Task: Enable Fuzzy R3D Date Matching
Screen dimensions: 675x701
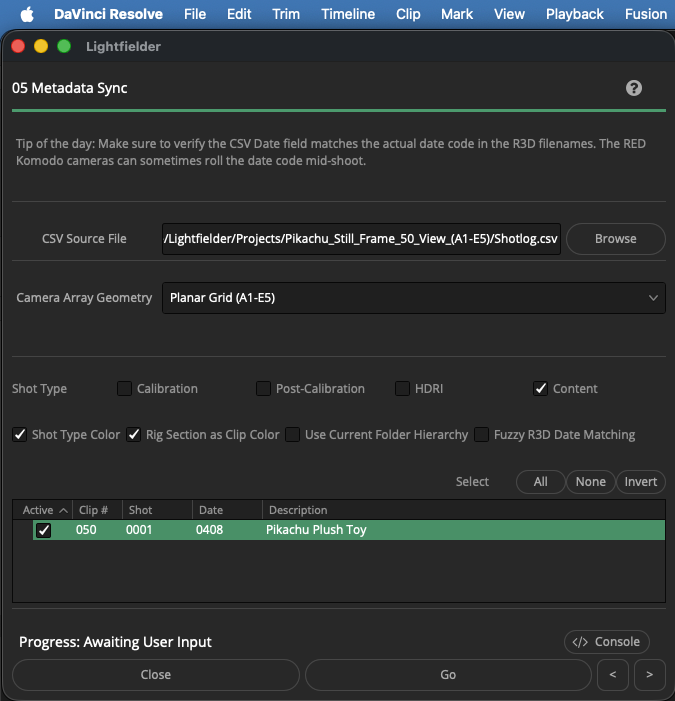Action: (x=481, y=435)
